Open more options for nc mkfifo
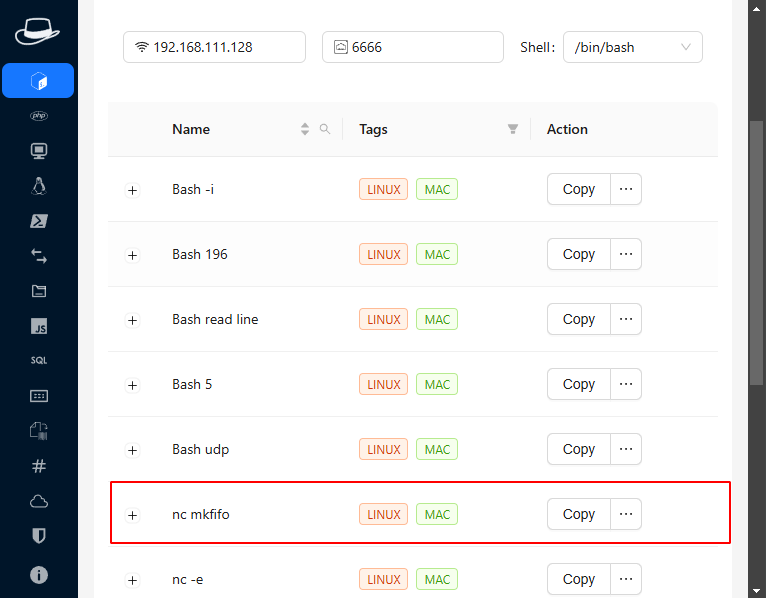Image resolution: width=766 pixels, height=598 pixels. (626, 514)
